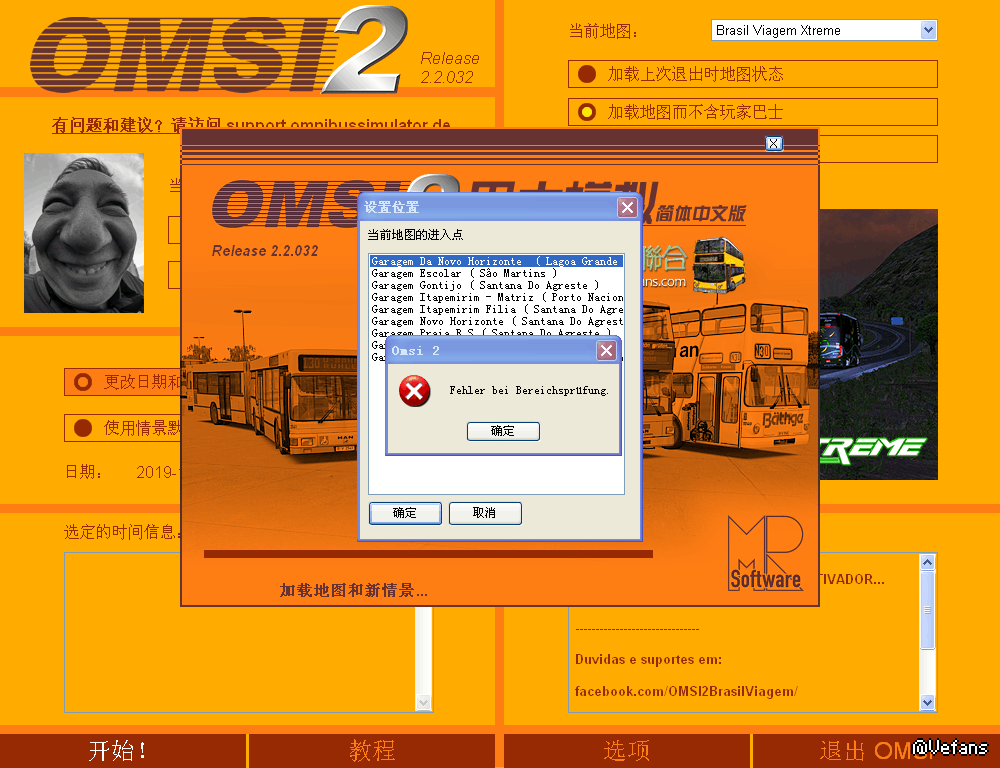Select Garagem Gontijo (Santana Do Agreste) entry

(496, 285)
